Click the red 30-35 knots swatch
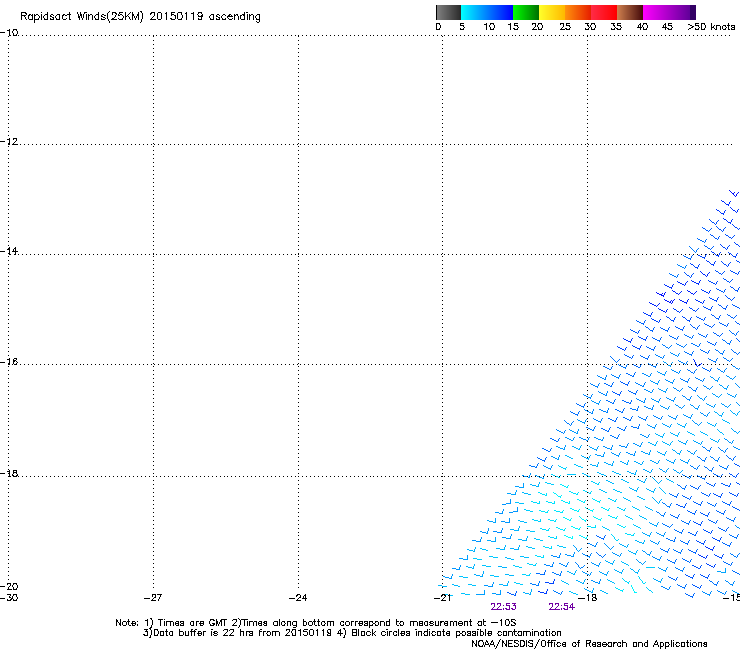The image size is (740, 650). coord(604,12)
